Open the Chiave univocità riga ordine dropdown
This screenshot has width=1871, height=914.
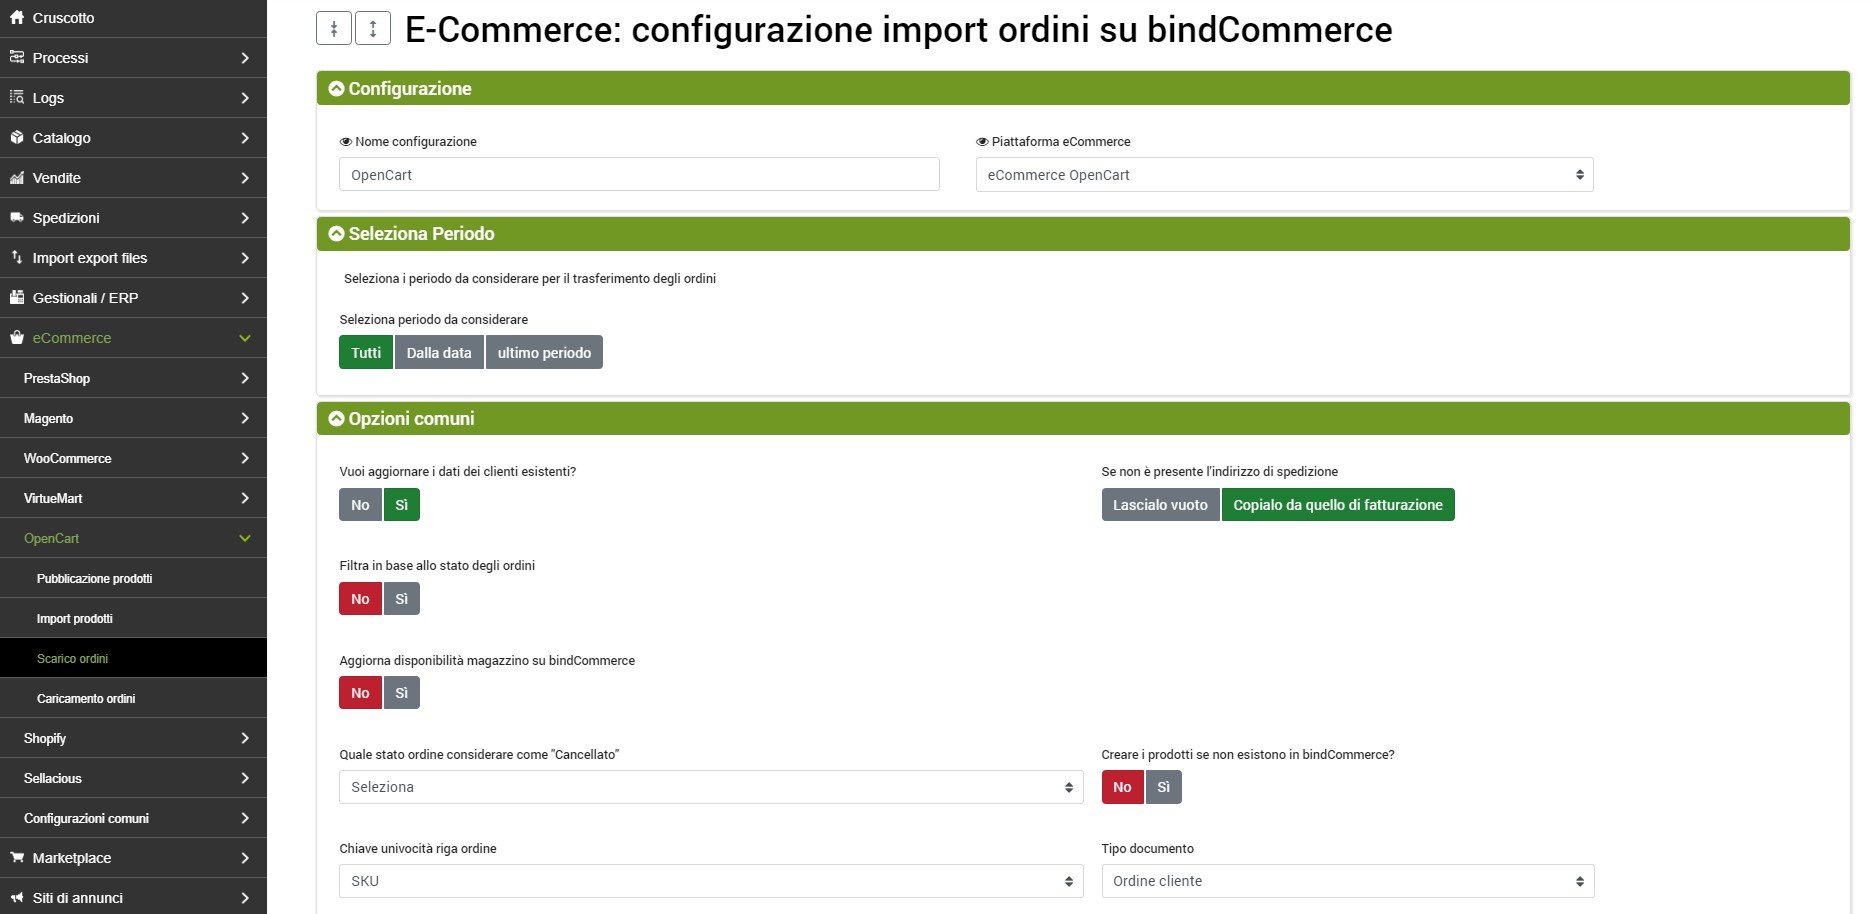tap(711, 881)
